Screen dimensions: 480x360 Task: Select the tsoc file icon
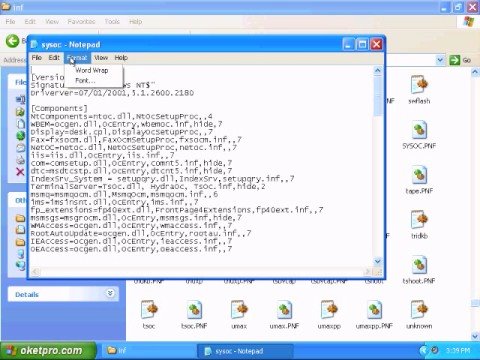(149, 310)
